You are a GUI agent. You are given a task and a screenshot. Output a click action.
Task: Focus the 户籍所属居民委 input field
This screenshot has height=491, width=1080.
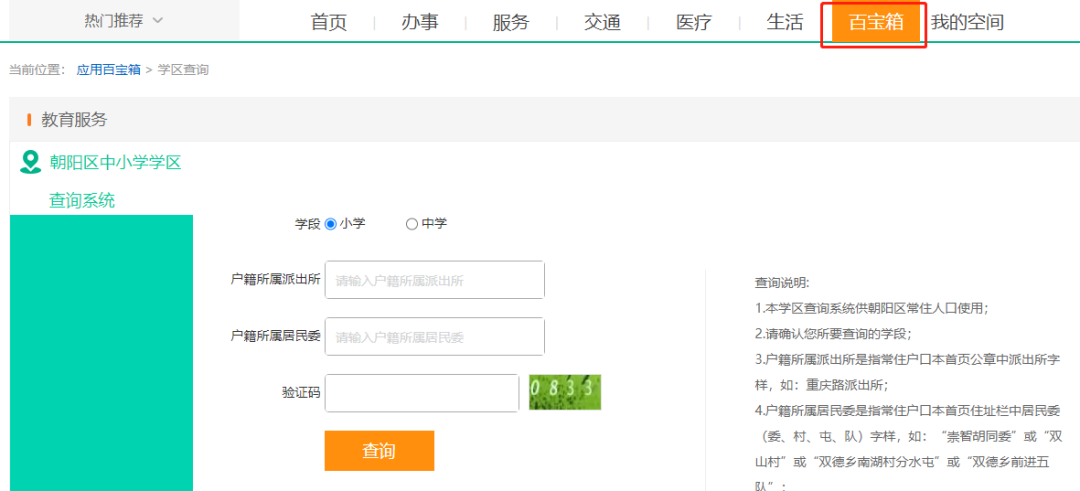[x=435, y=336]
